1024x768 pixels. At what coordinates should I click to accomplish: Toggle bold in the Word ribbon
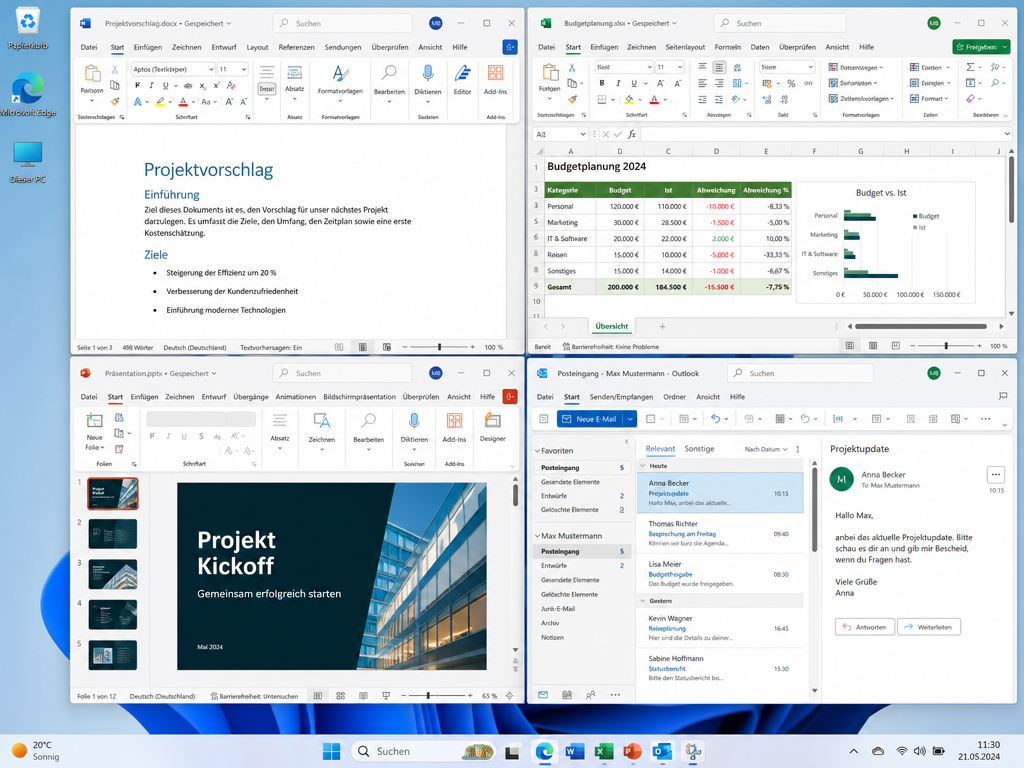pos(137,86)
